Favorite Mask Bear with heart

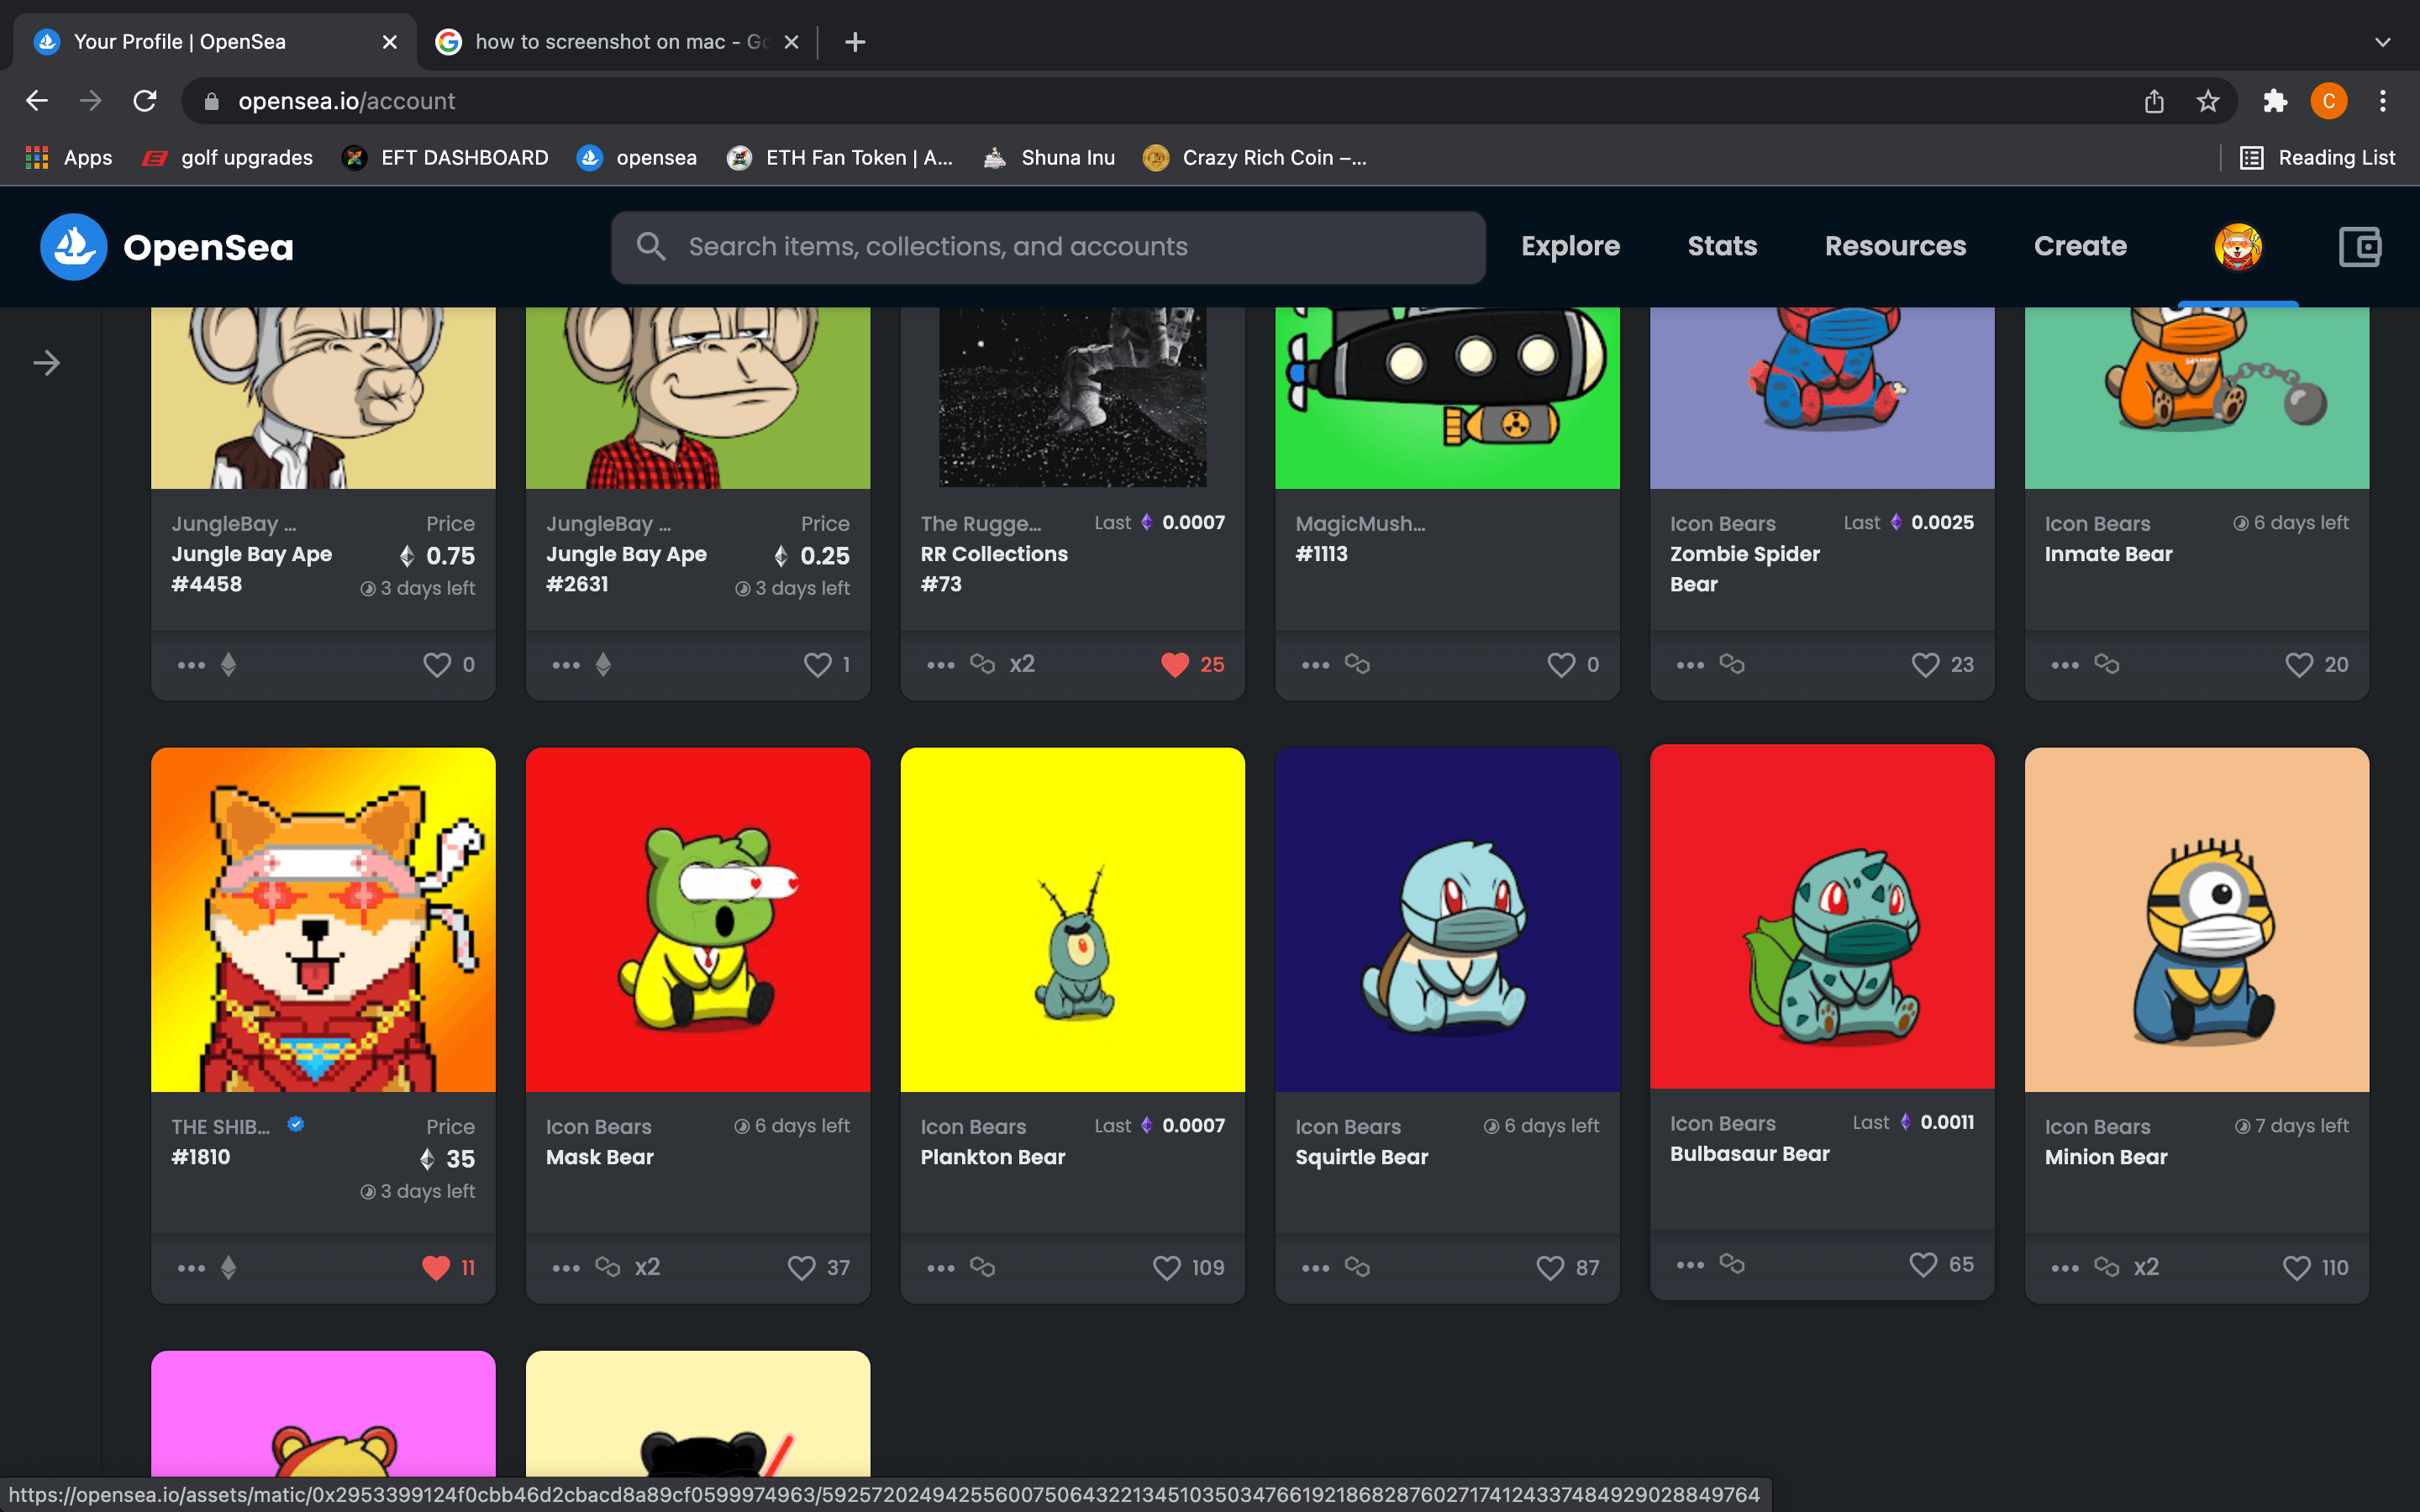801,1268
